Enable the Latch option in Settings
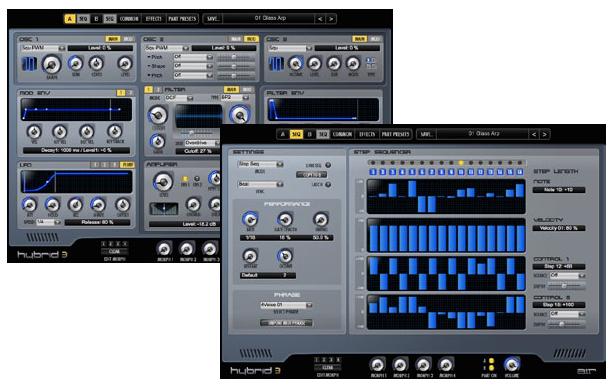This screenshot has height=390, width=610. click(328, 184)
